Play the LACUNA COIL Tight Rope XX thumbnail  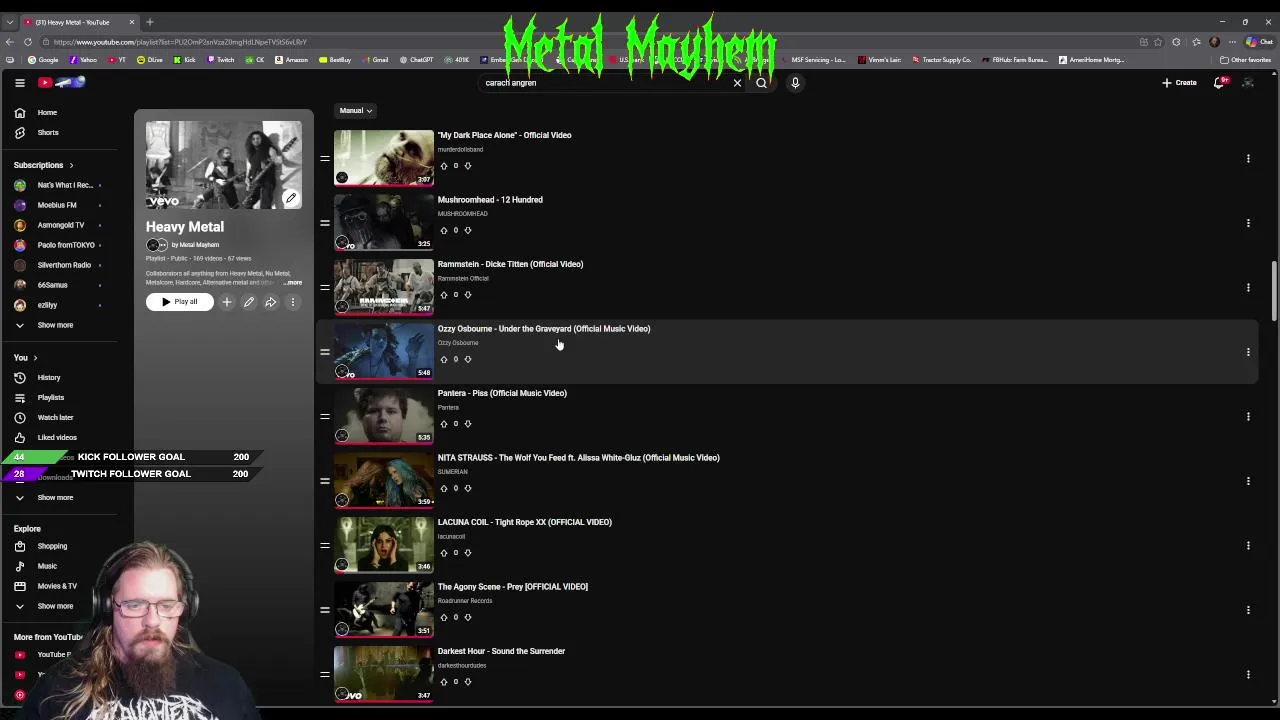pyautogui.click(x=384, y=545)
